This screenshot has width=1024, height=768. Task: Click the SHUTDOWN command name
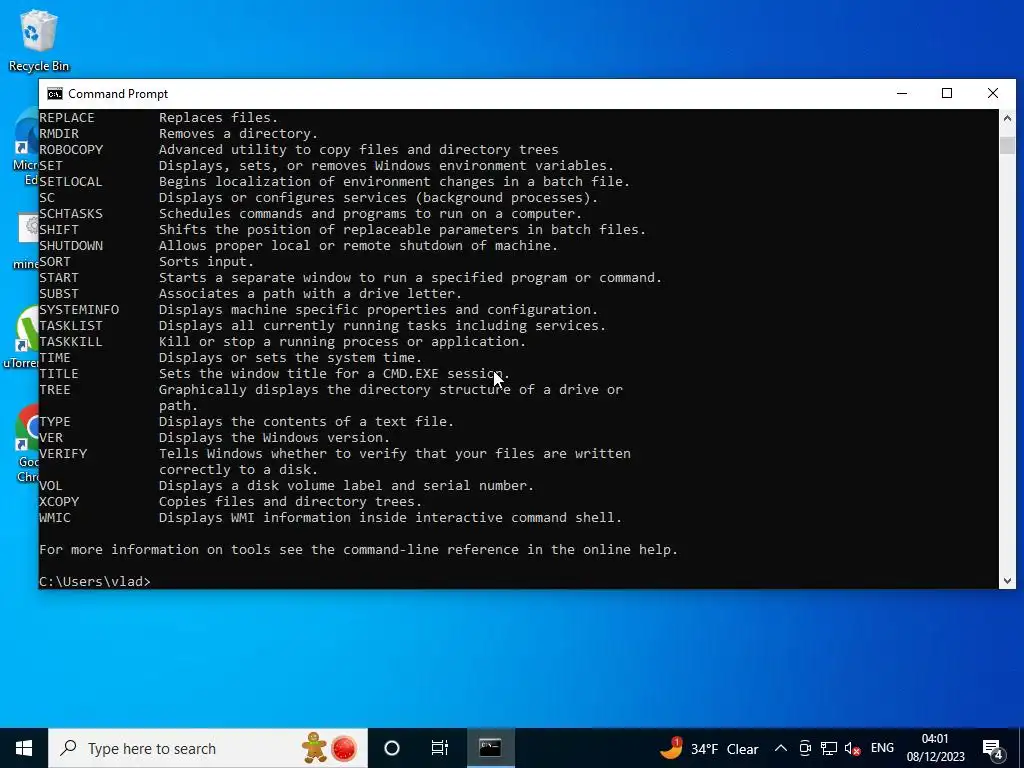pyautogui.click(x=71, y=246)
